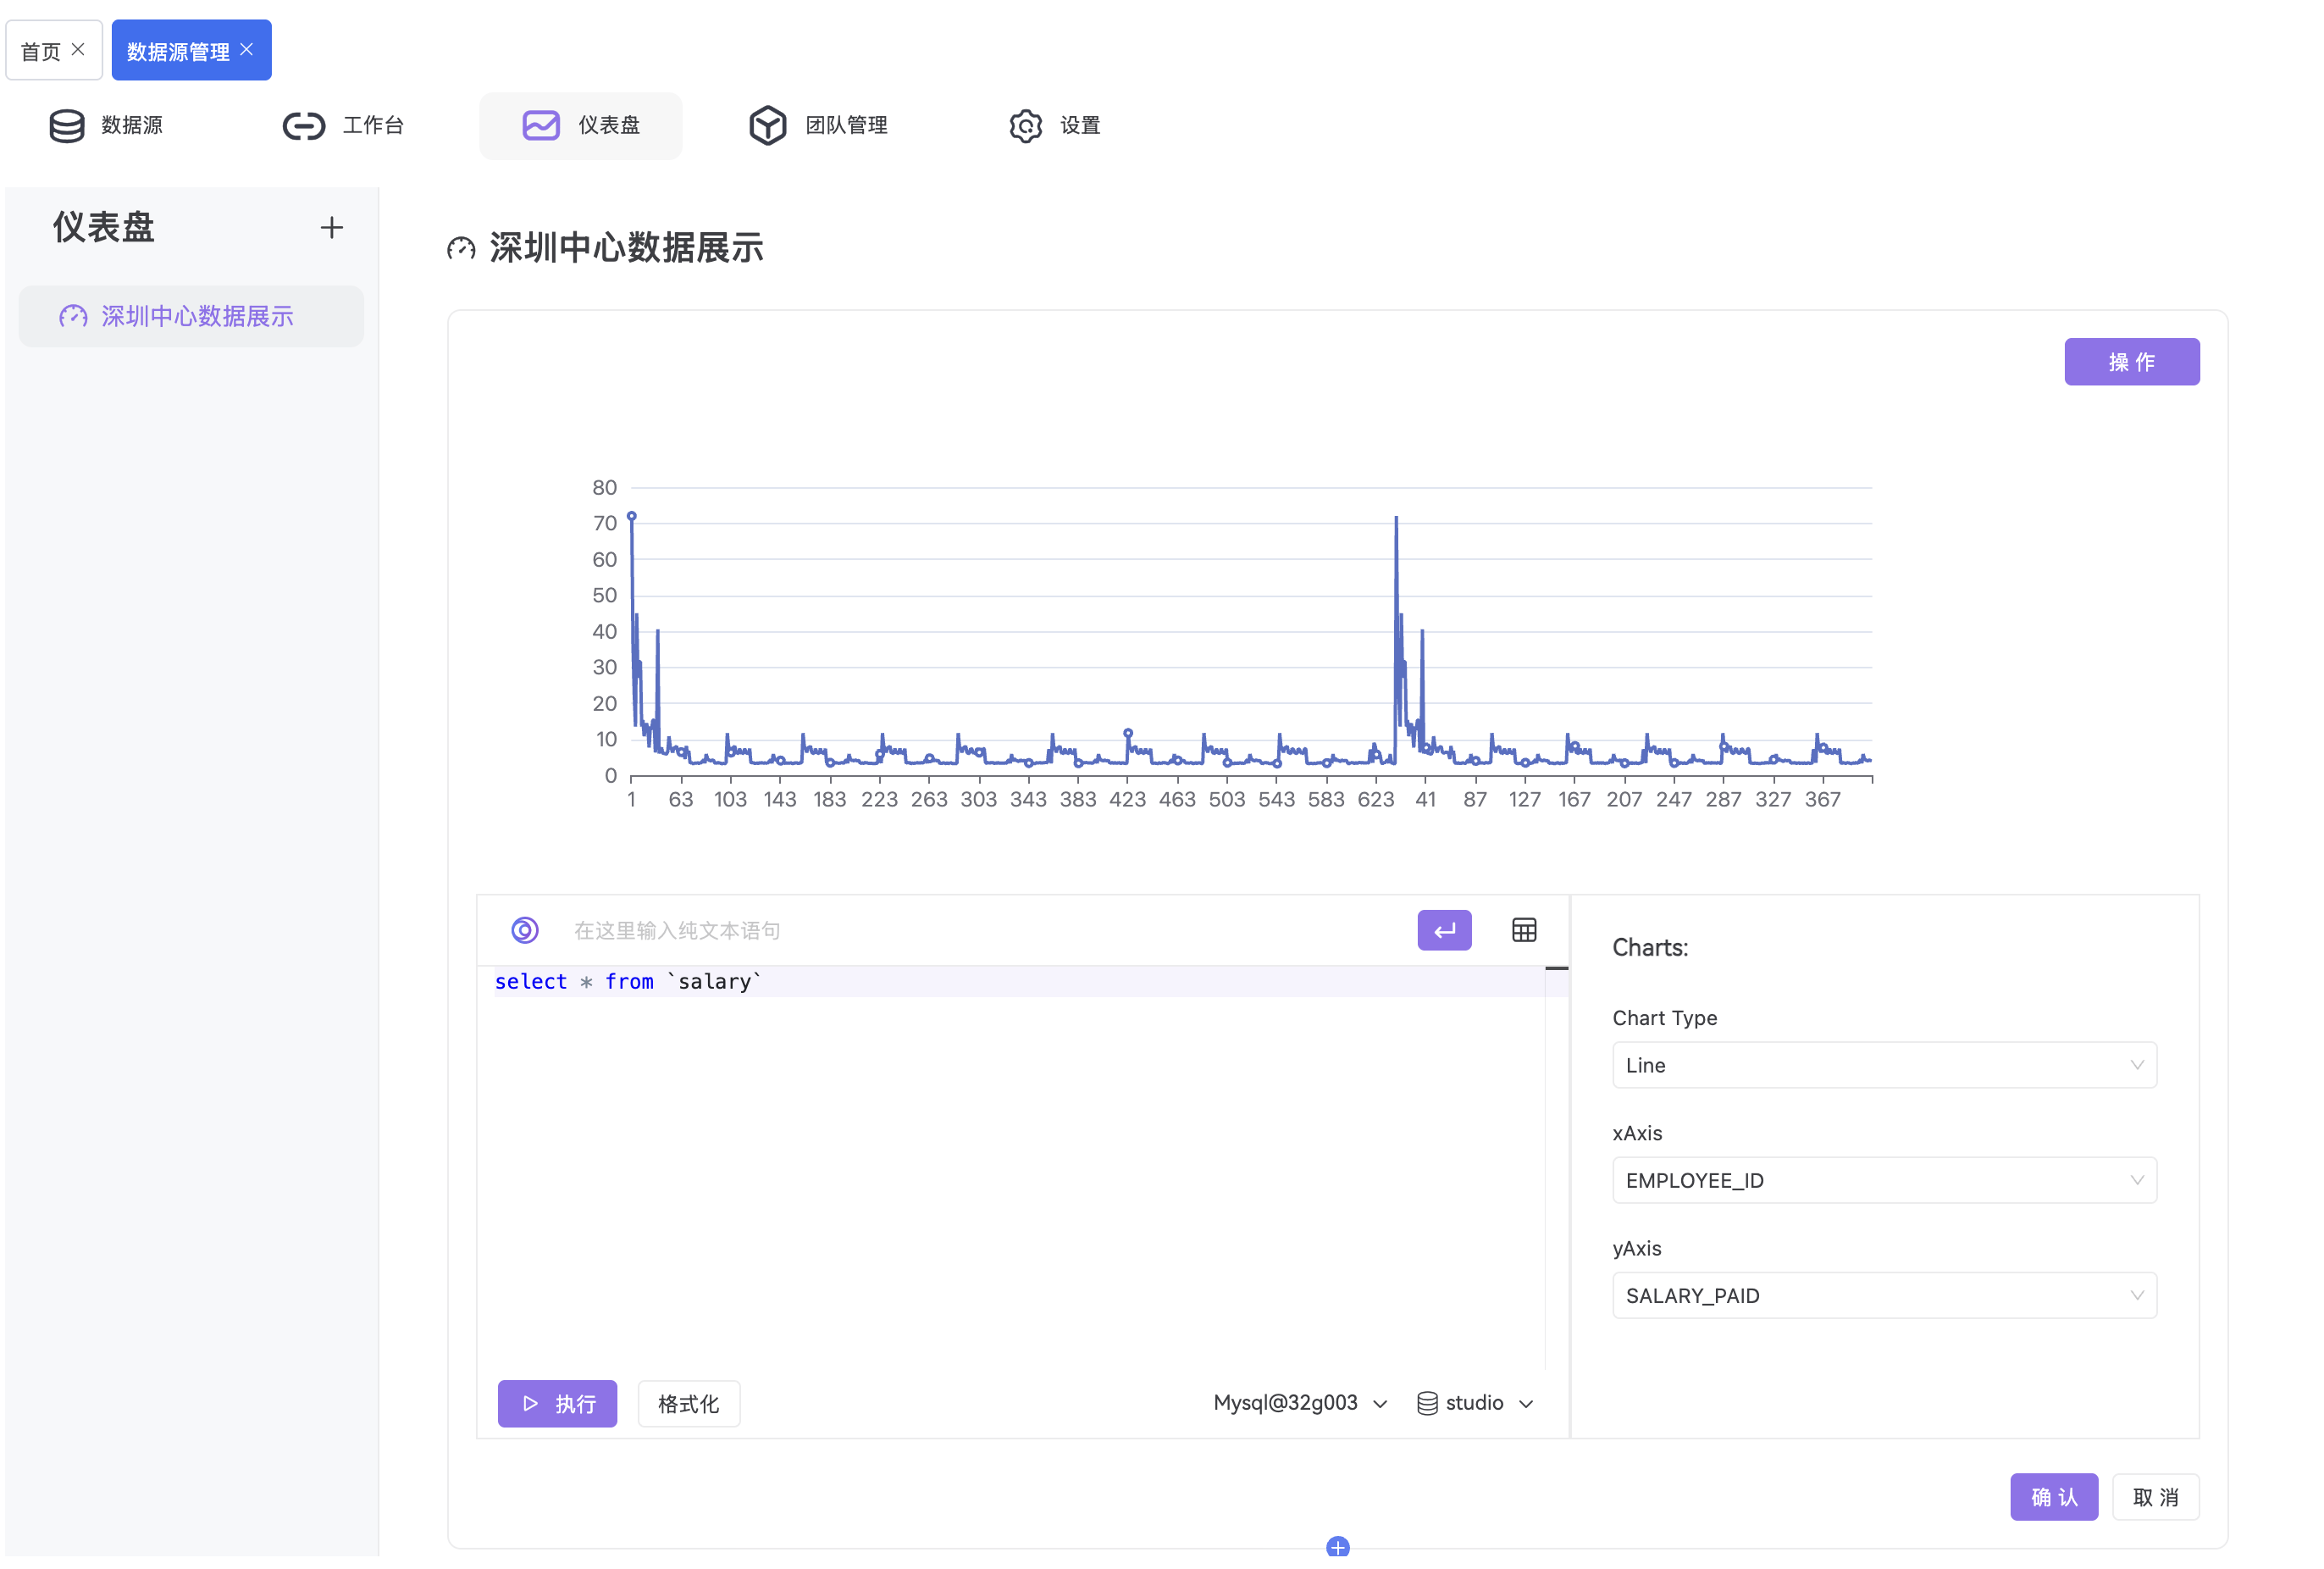Close the 数据源管理 tab

click(x=247, y=50)
